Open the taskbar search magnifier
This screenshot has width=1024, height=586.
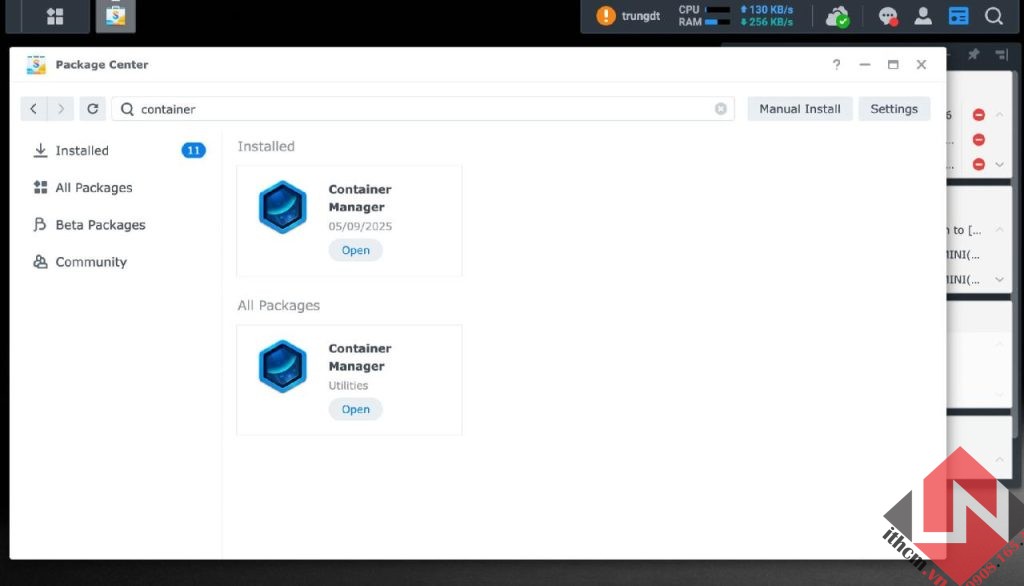[x=994, y=16]
